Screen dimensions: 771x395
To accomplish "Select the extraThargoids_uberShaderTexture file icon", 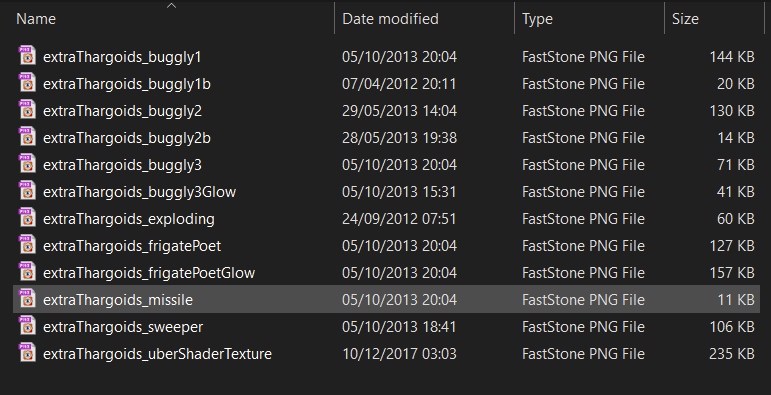I will [28, 353].
